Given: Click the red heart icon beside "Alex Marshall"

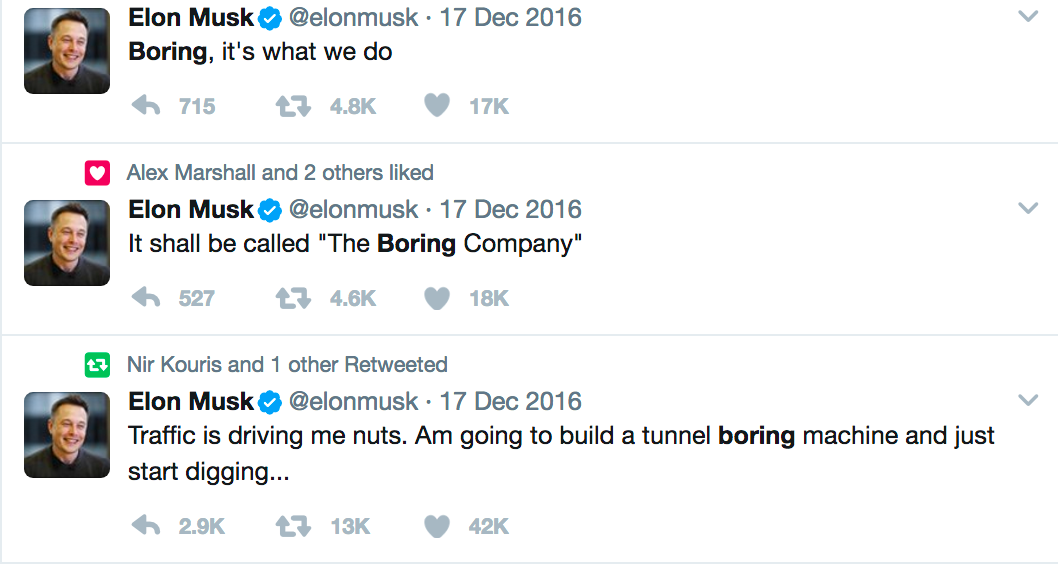Looking at the screenshot, I should tap(96, 173).
